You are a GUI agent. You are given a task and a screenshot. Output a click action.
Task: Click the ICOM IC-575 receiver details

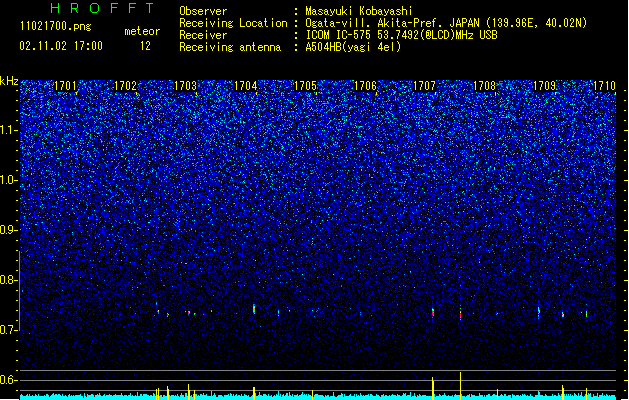point(402,35)
